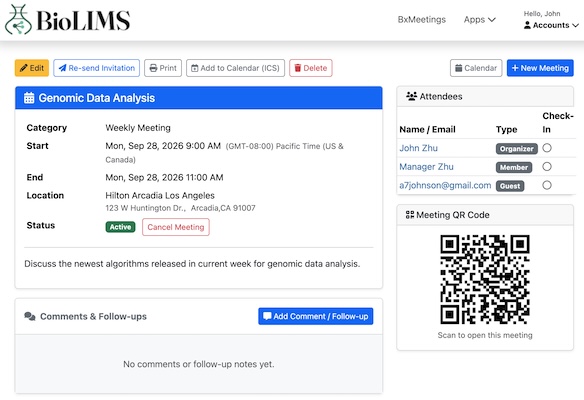Click the Name / Email column header

[427, 129]
